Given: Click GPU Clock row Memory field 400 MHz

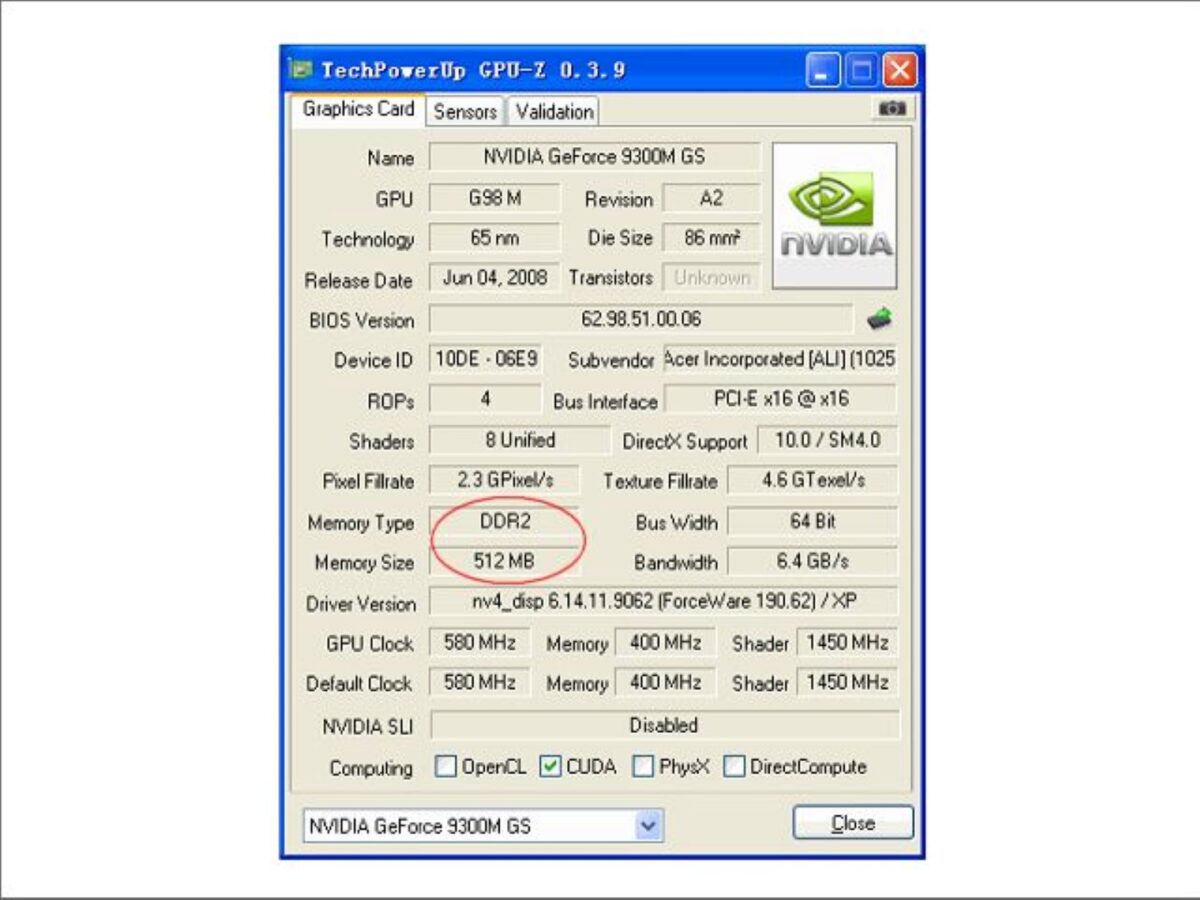Looking at the screenshot, I should (665, 643).
